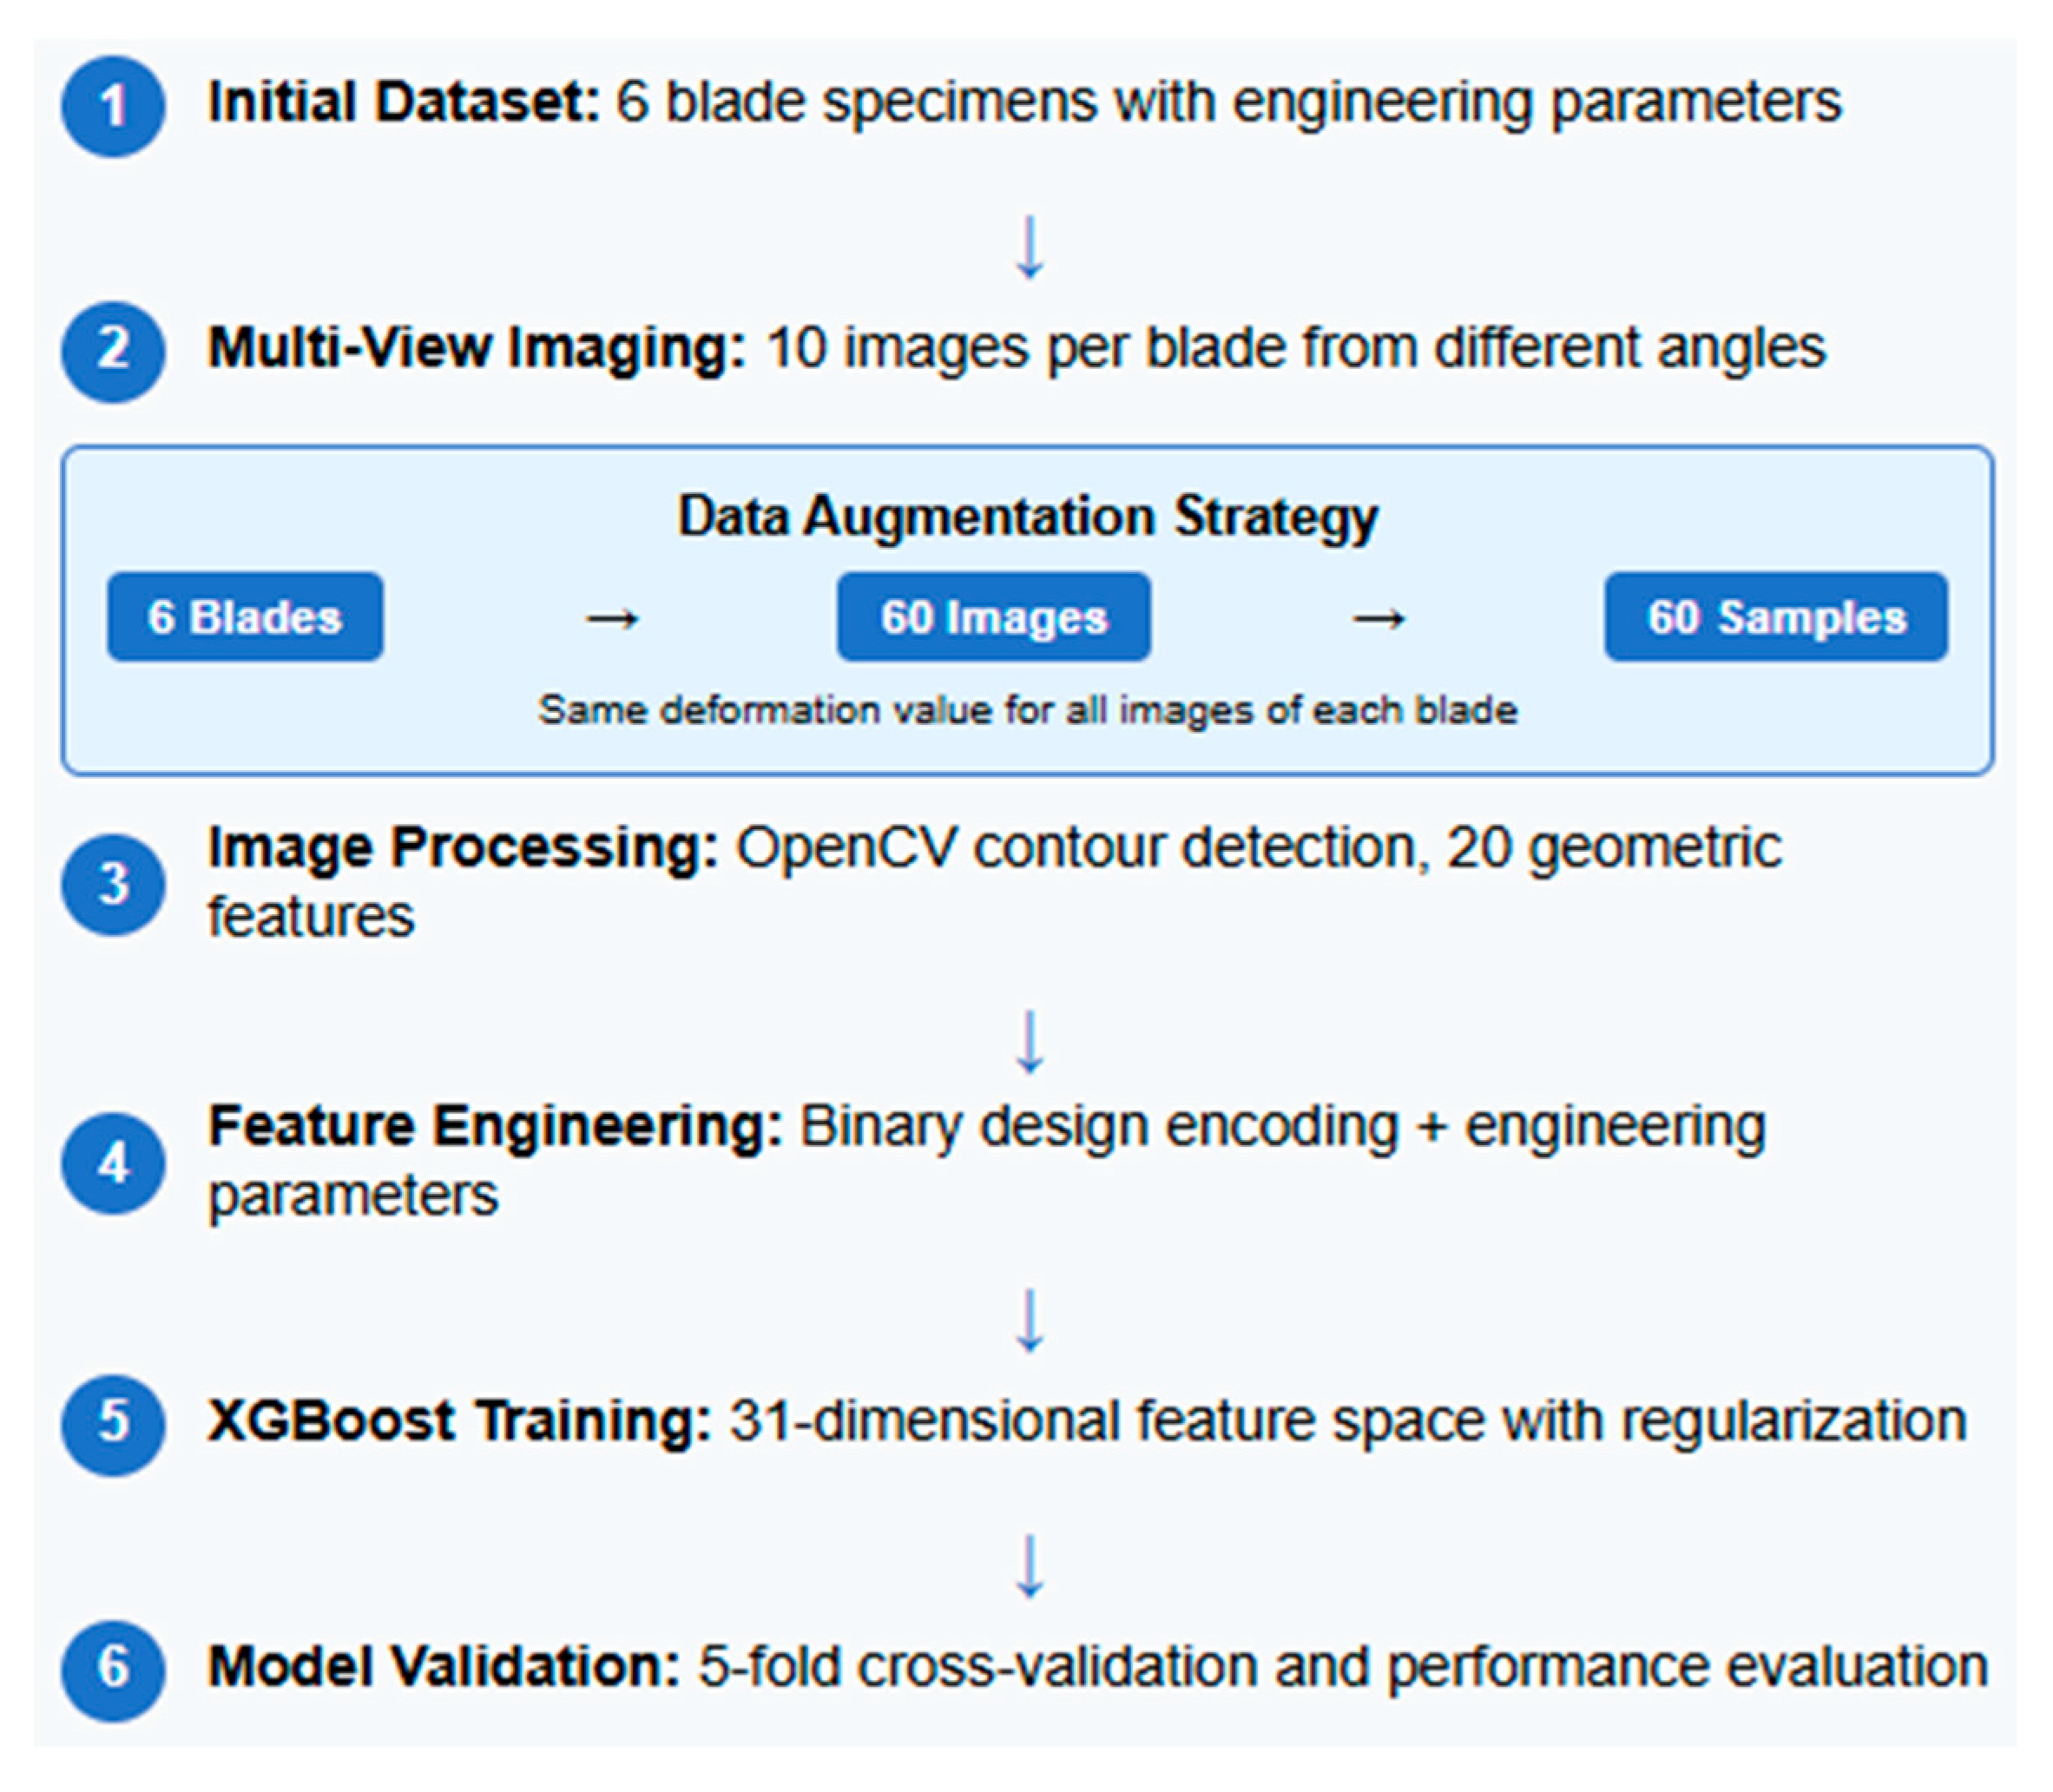This screenshot has width=2053, height=1792.
Task: Click the XGBoost Training label
Action: point(459,1421)
